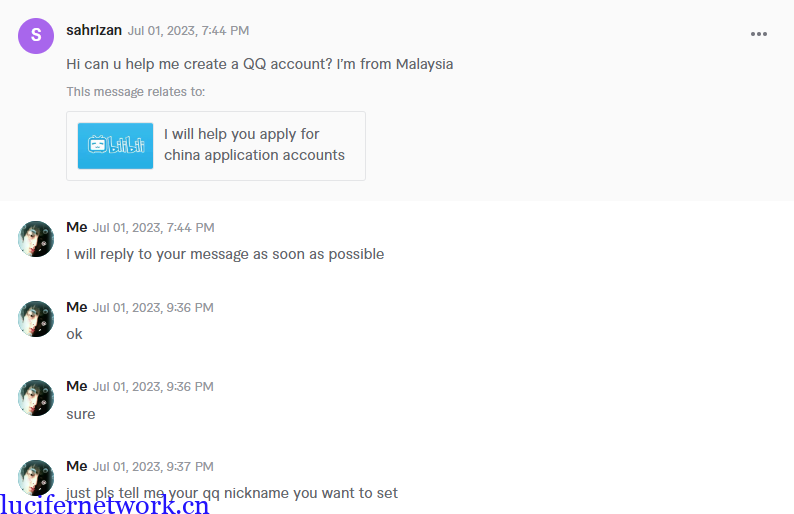Click the "sure" message text
The height and width of the screenshot is (514, 794).
[81, 414]
